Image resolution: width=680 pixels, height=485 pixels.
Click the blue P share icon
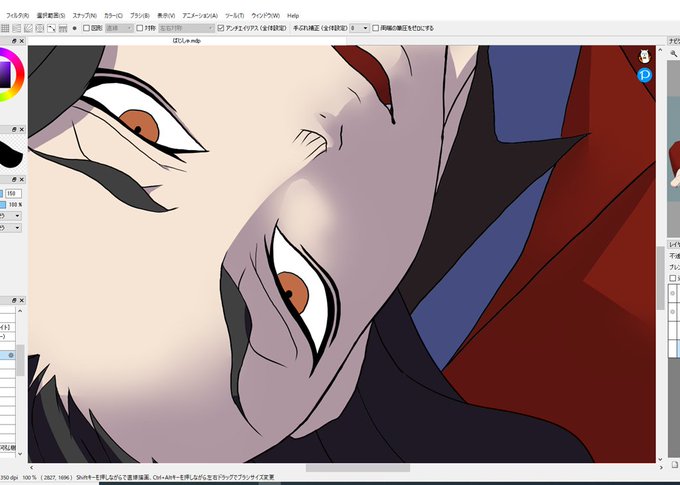(x=644, y=75)
